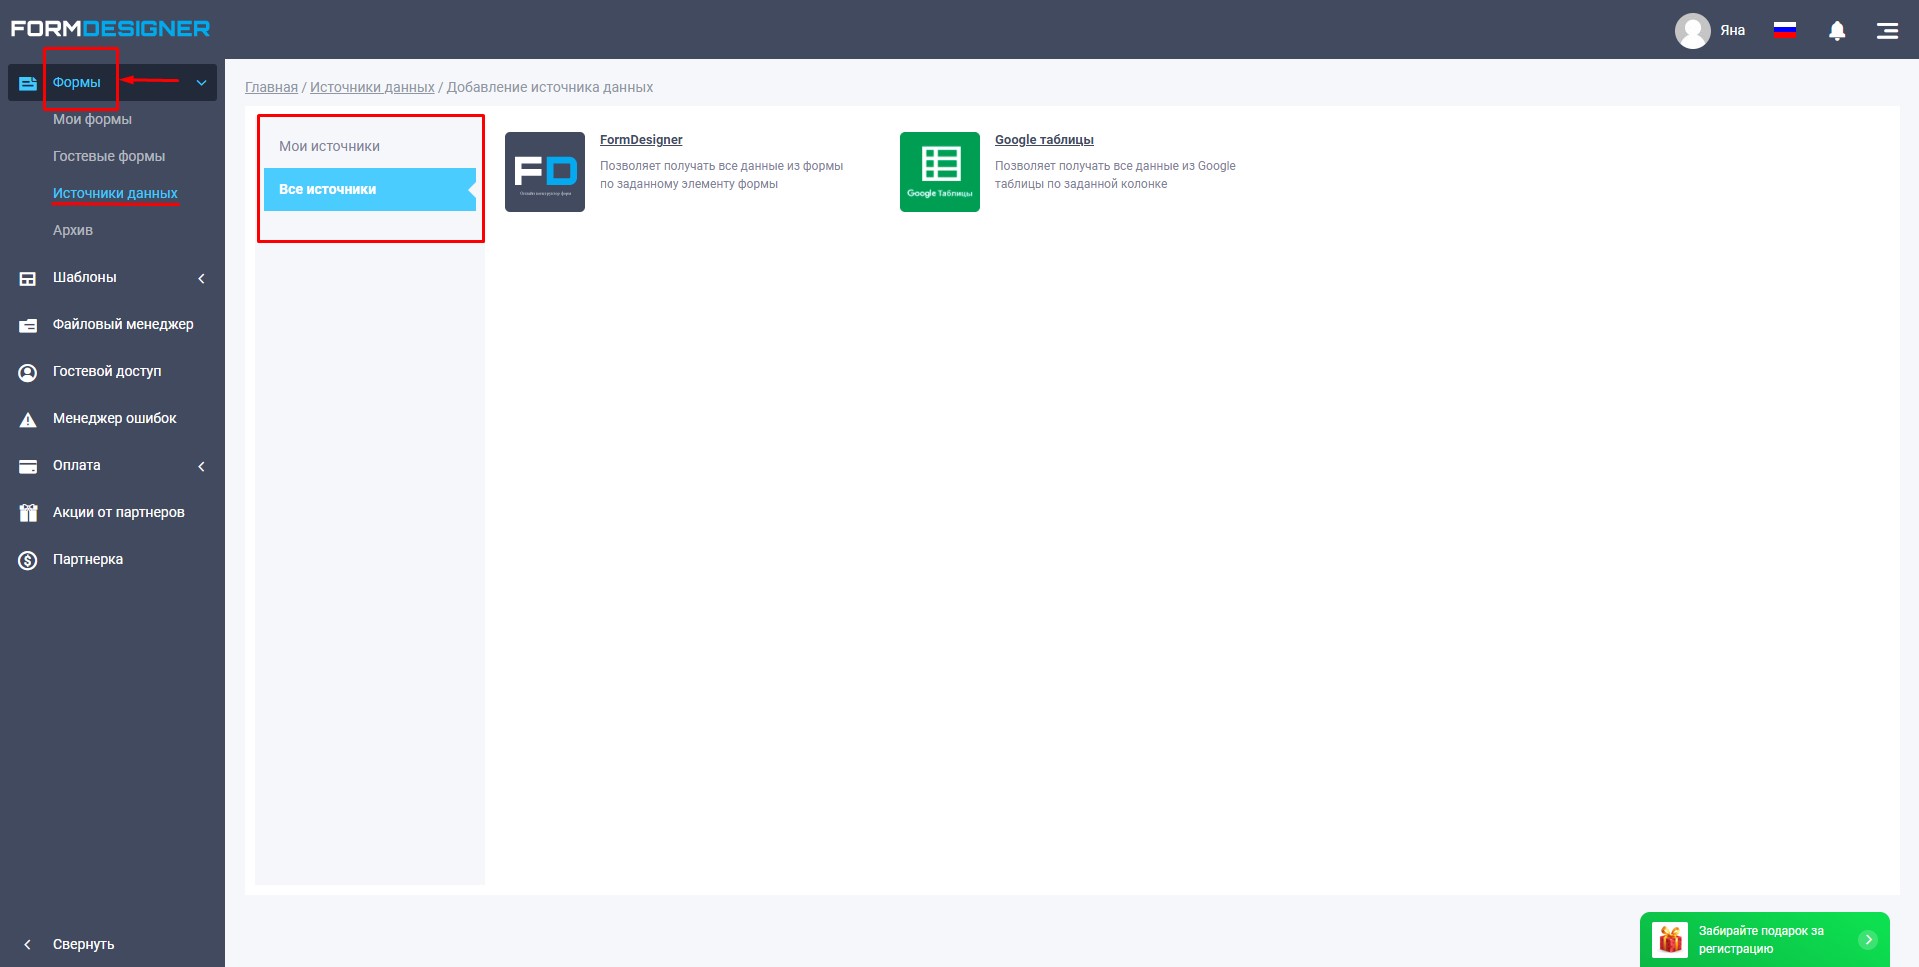The image size is (1919, 967).
Task: Click the Партнерка dollar icon
Action: (x=28, y=560)
